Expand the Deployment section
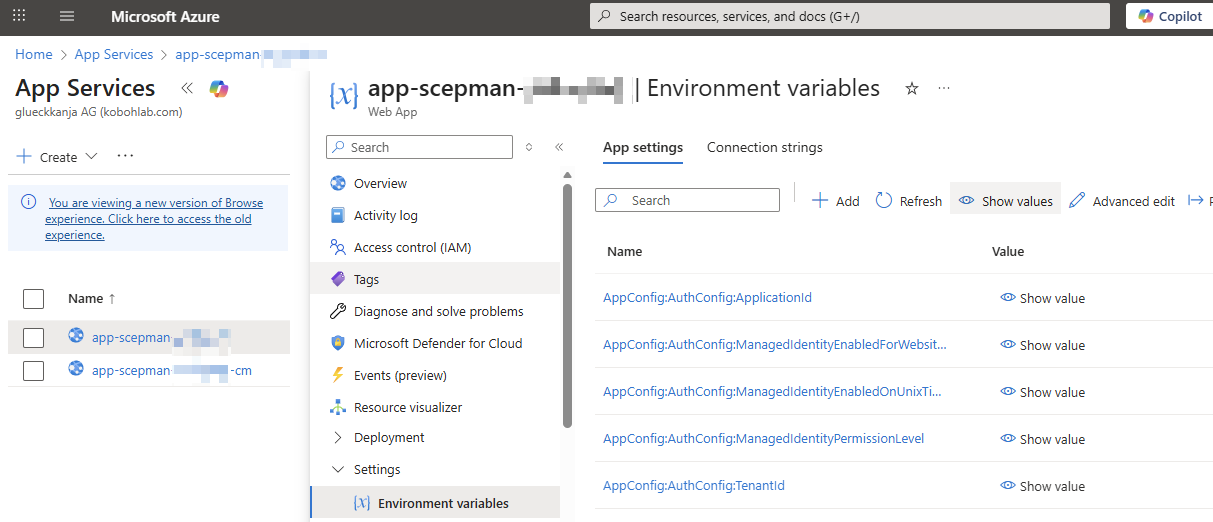The height and width of the screenshot is (522, 1213). 388,437
